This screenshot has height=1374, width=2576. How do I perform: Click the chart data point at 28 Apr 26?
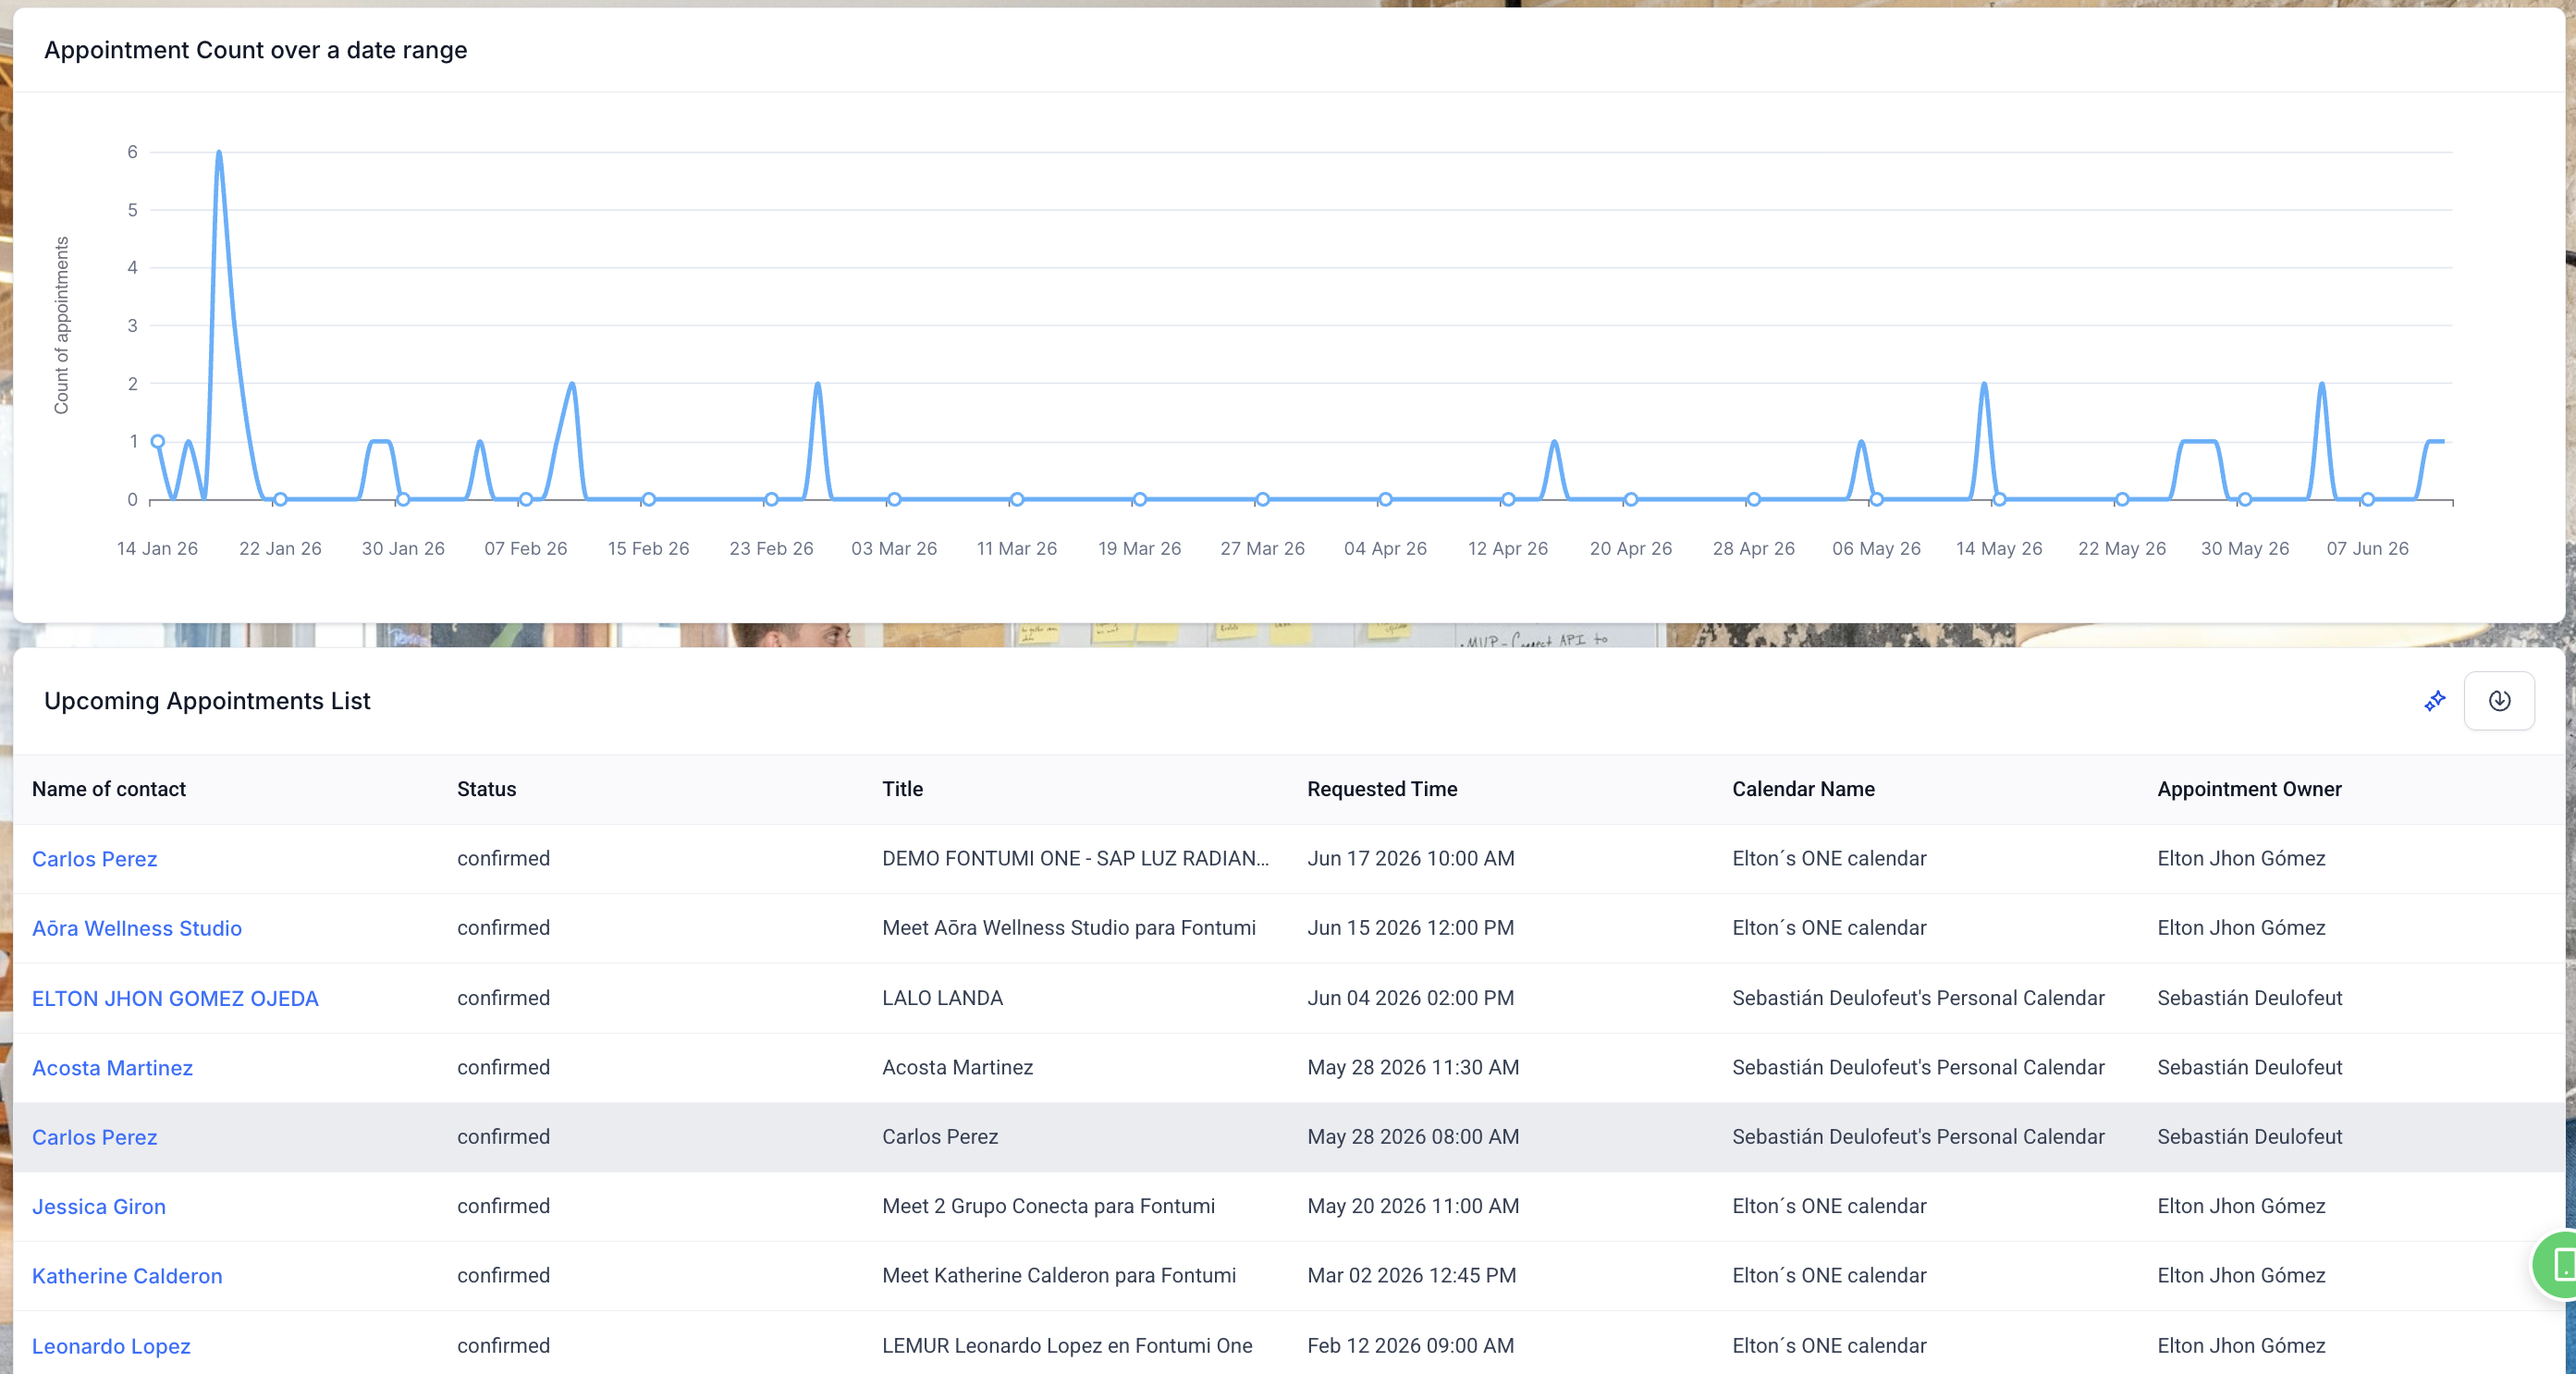(x=1754, y=499)
